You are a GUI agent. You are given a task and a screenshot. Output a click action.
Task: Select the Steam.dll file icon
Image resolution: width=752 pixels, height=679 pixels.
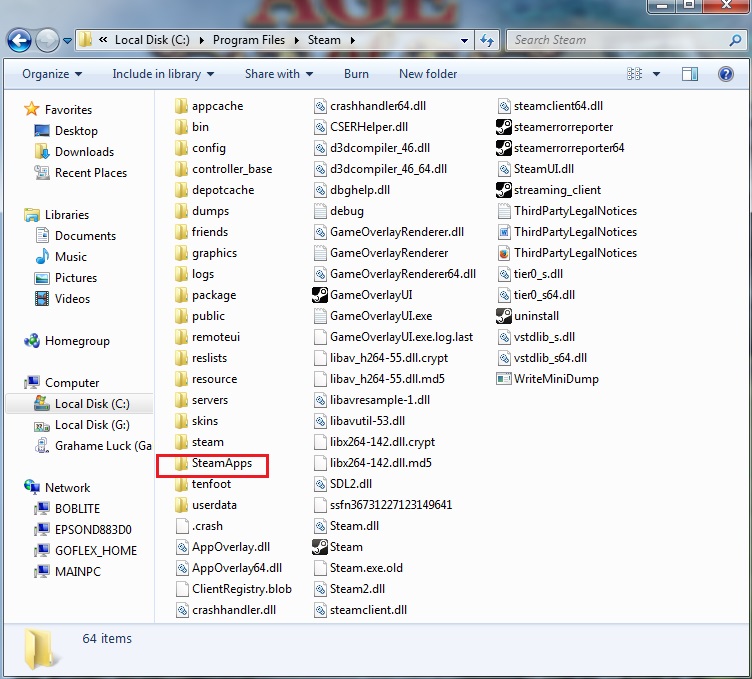click(320, 526)
